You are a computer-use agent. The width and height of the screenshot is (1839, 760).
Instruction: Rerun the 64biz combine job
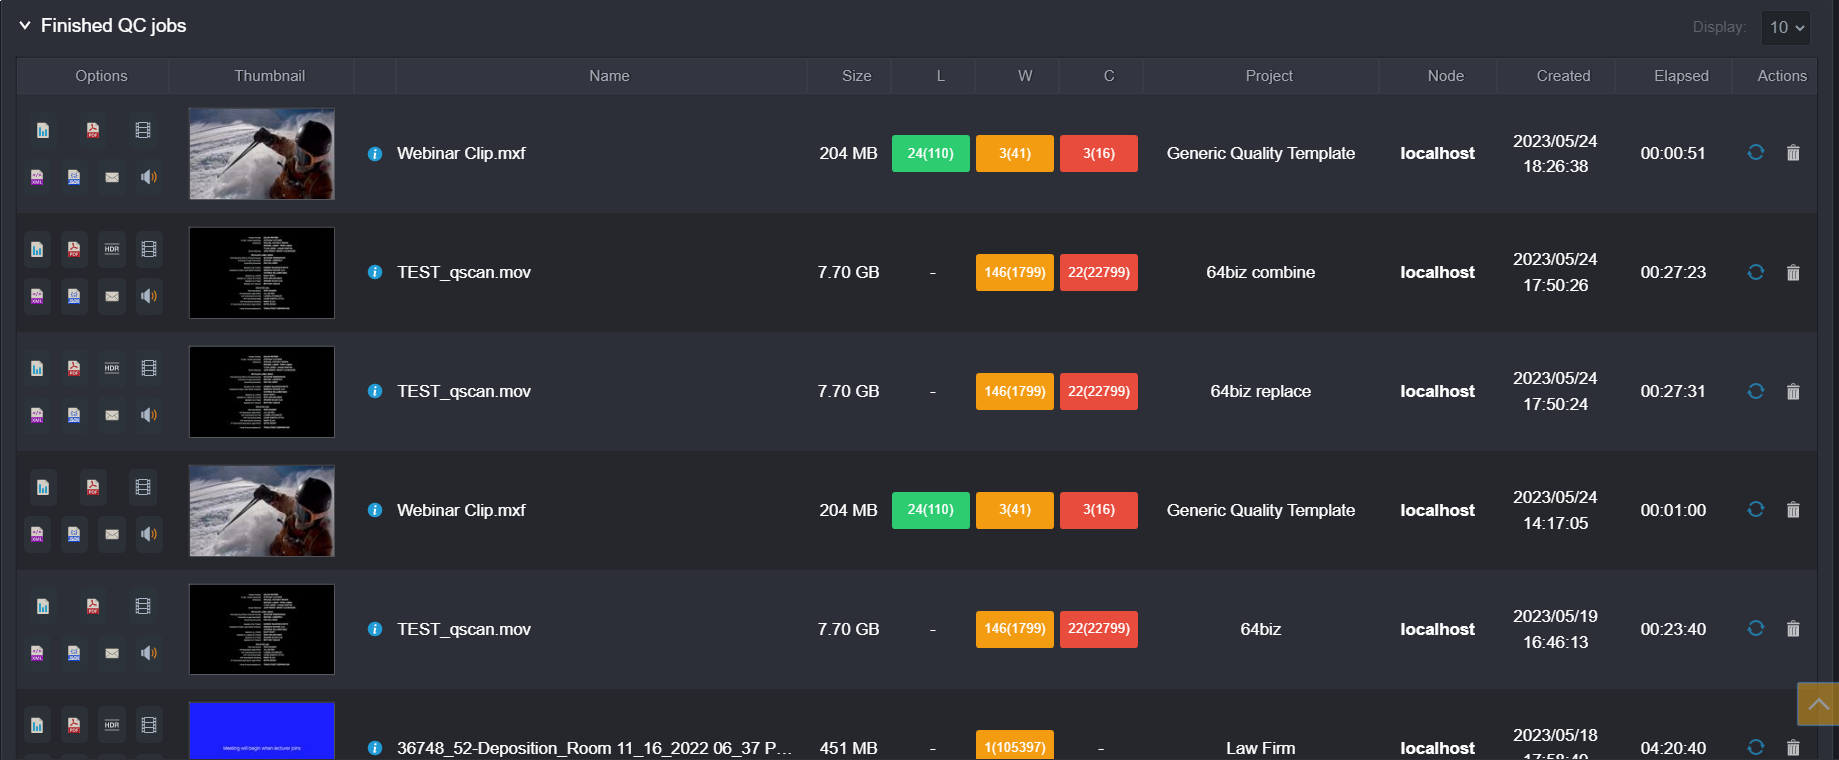[1755, 272]
